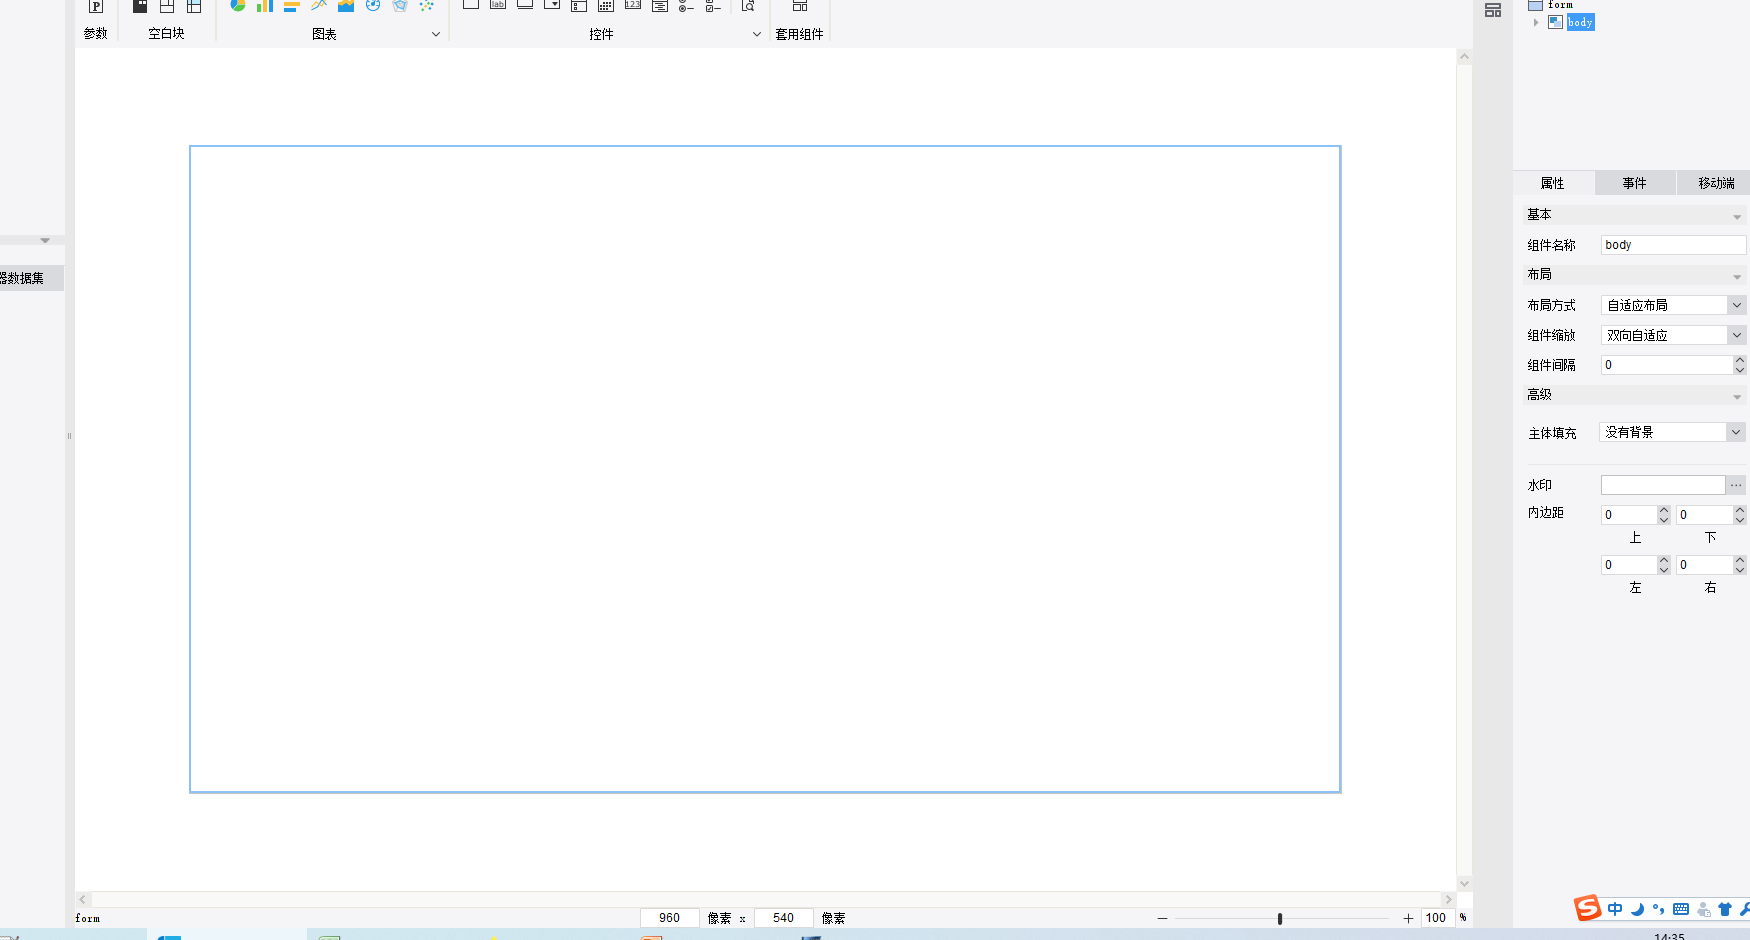The height and width of the screenshot is (940, 1750).
Task: Add a scatter chart from the toolbar
Action: click(x=427, y=5)
